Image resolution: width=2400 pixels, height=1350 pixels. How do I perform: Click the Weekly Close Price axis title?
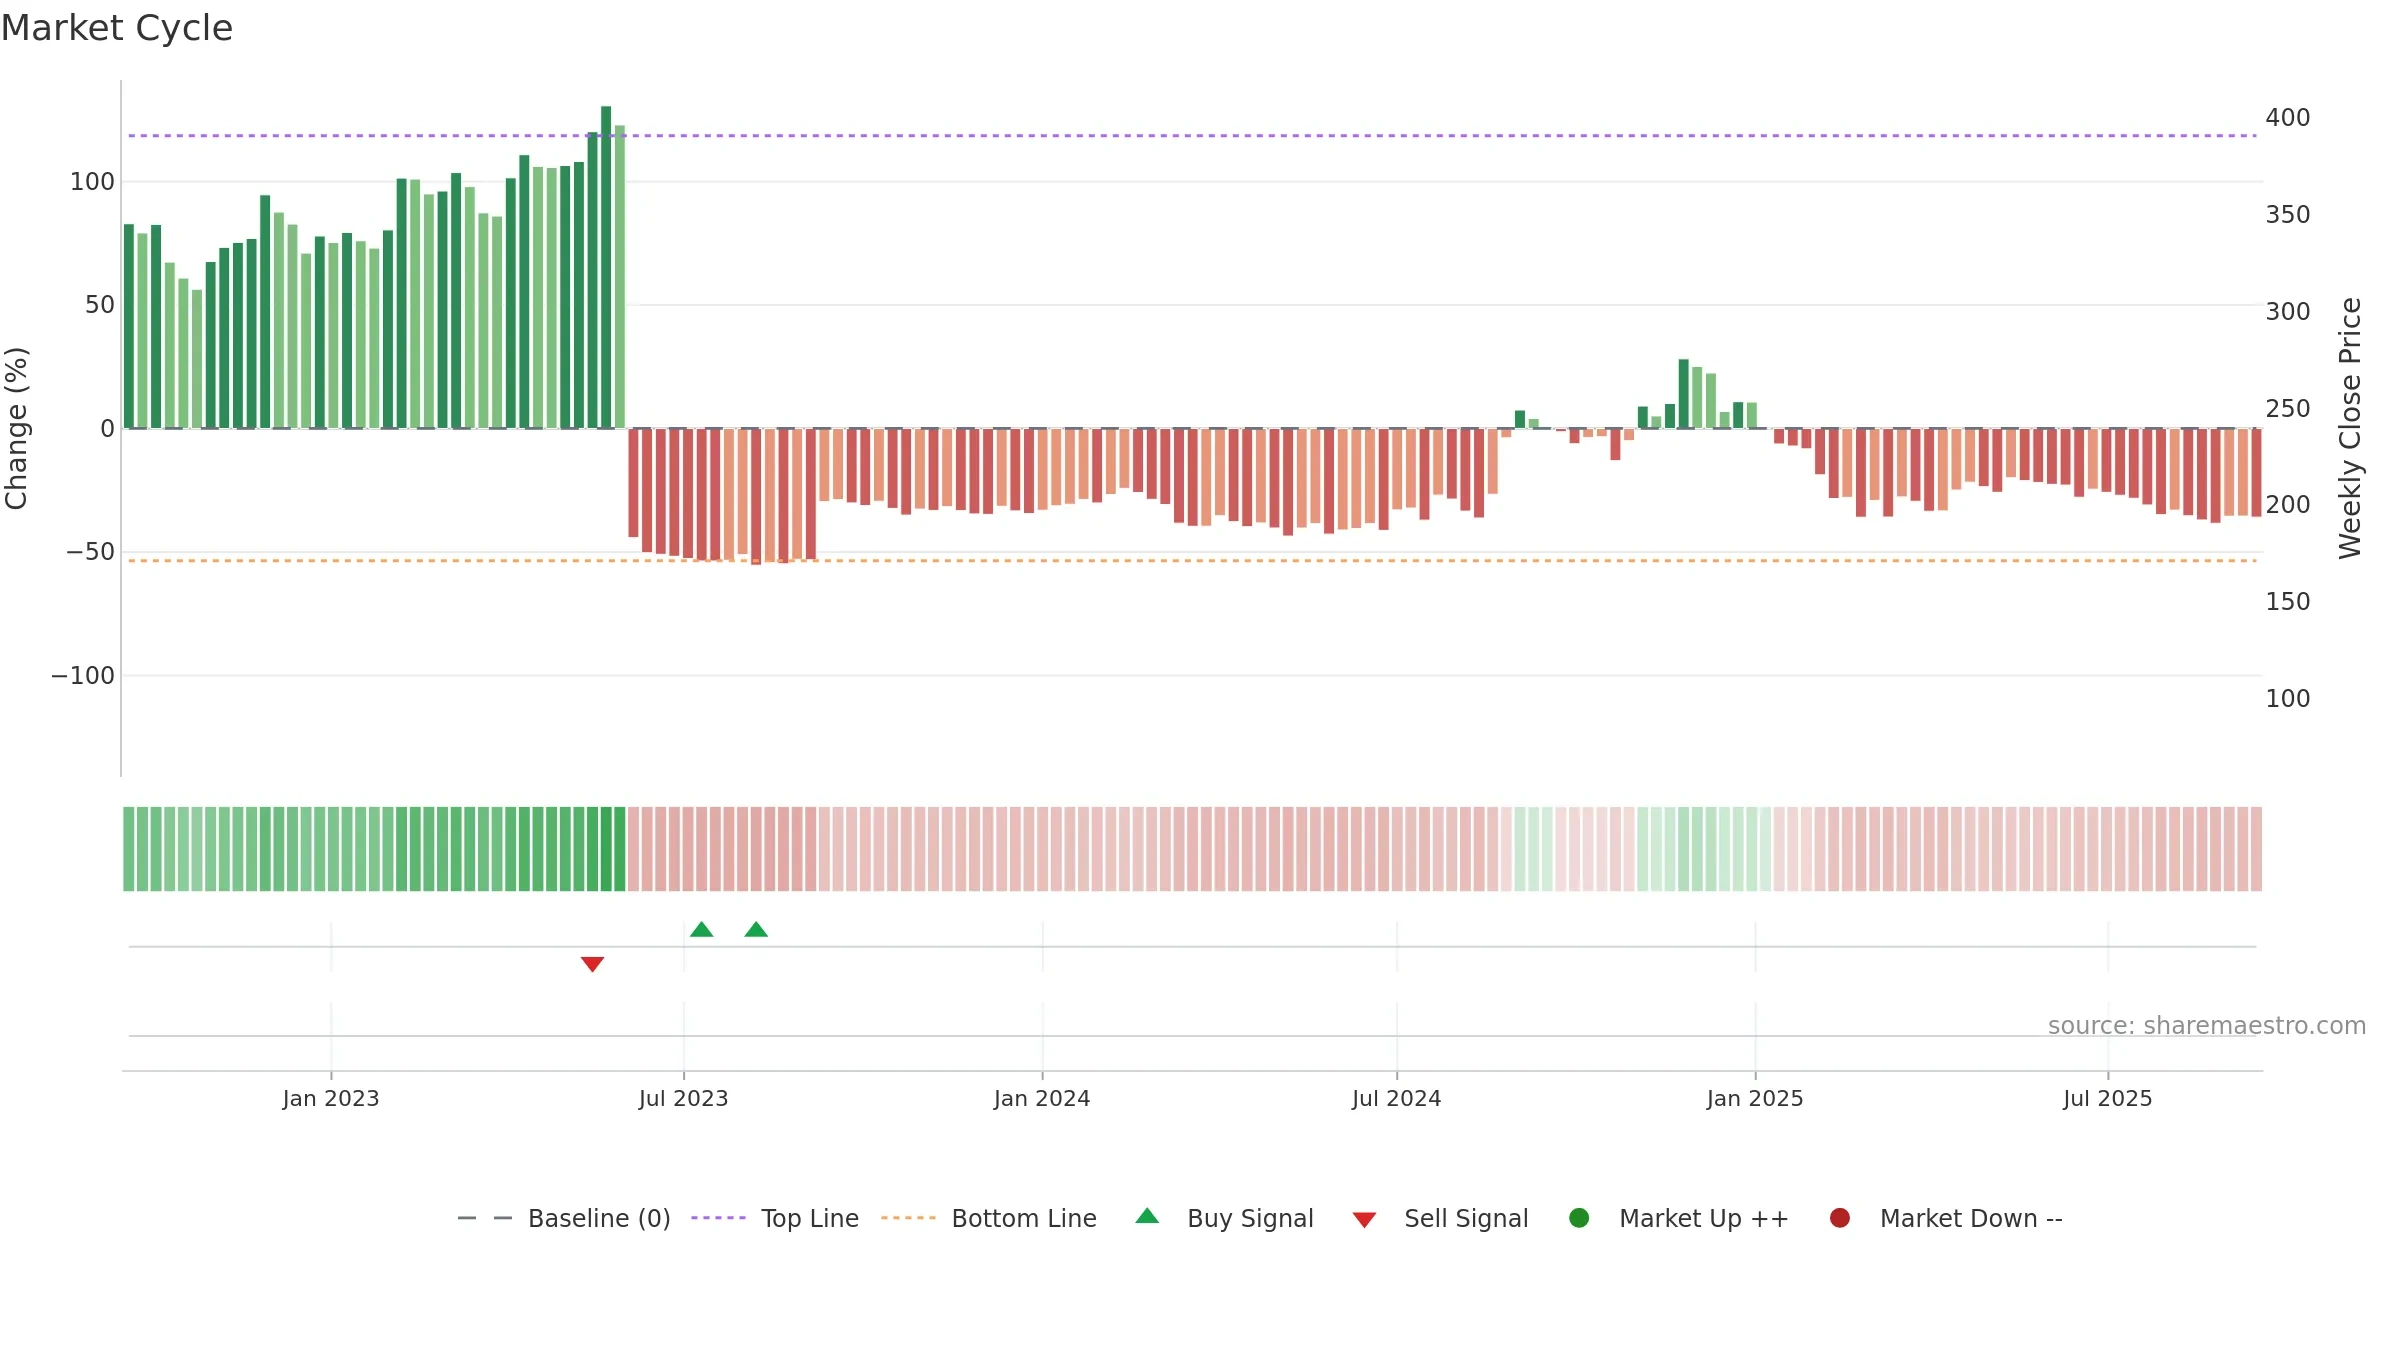click(2350, 428)
